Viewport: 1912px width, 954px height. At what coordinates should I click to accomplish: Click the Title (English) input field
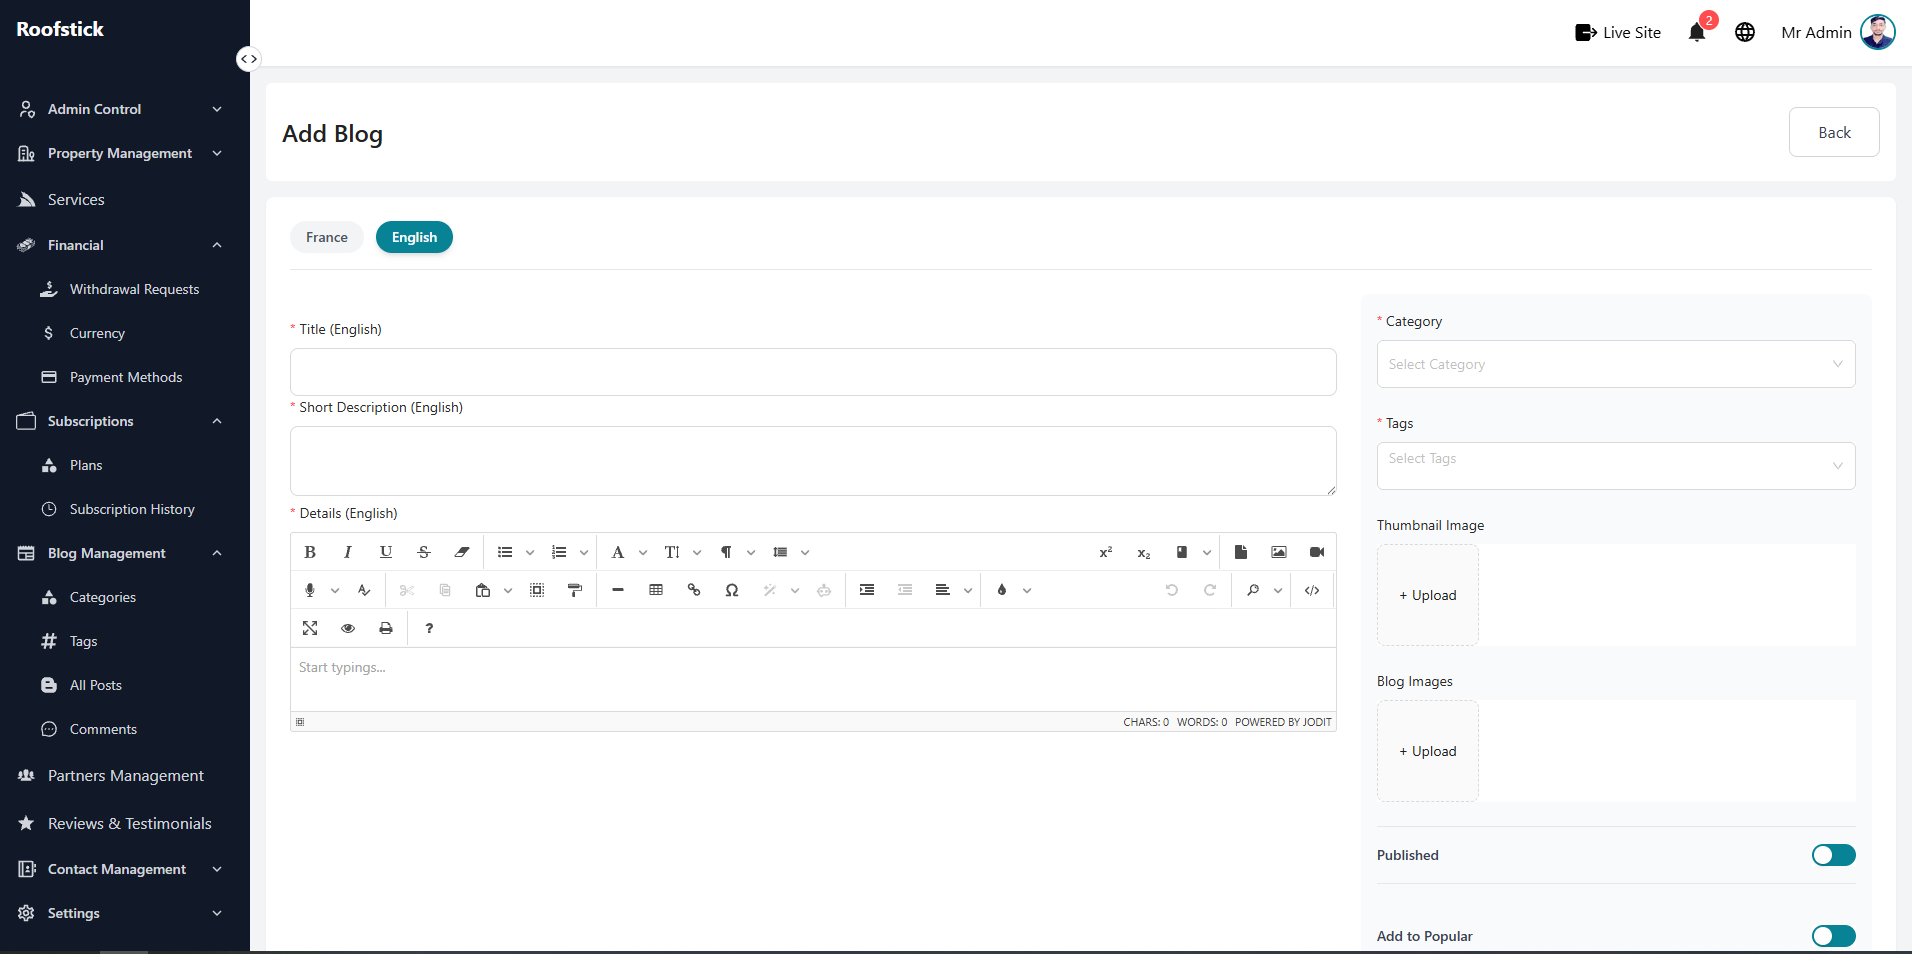[x=813, y=372]
